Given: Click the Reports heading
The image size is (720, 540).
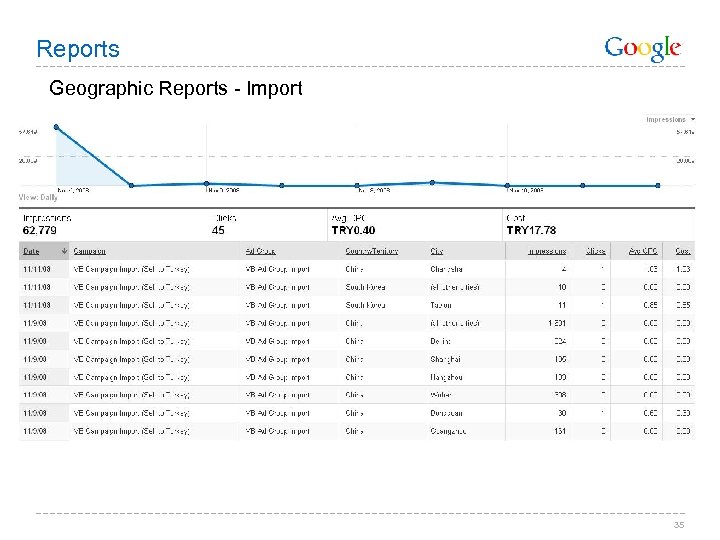Looking at the screenshot, I should click(78, 49).
